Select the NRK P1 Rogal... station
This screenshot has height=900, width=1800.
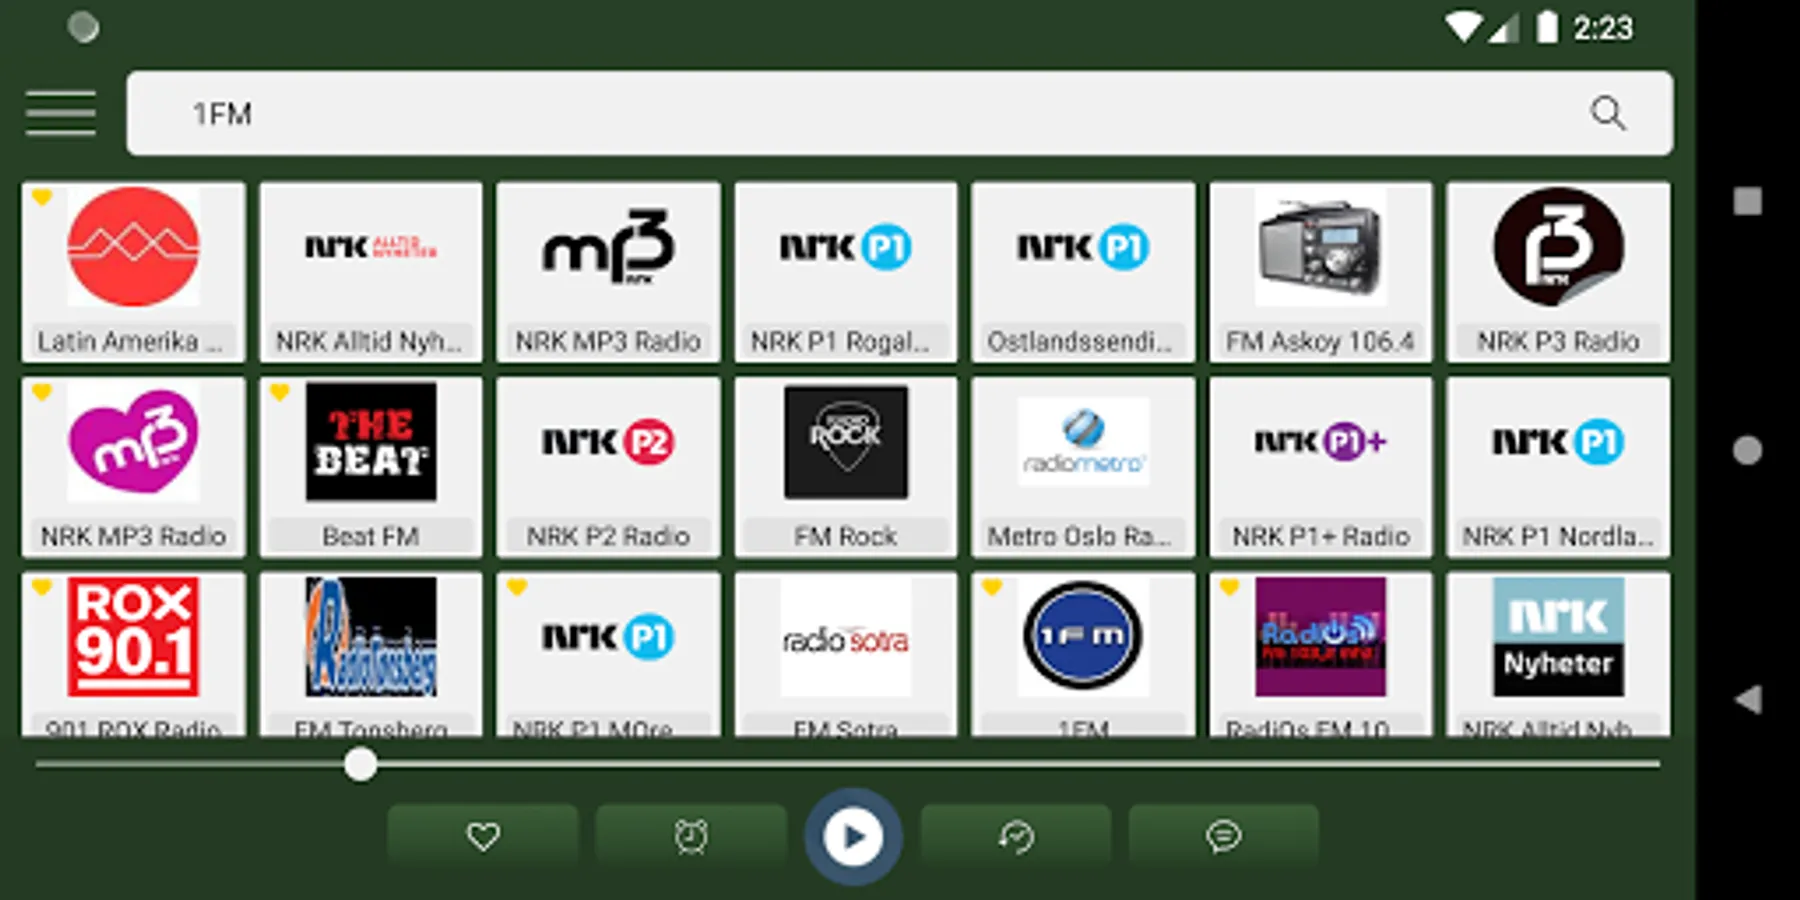[x=846, y=272]
